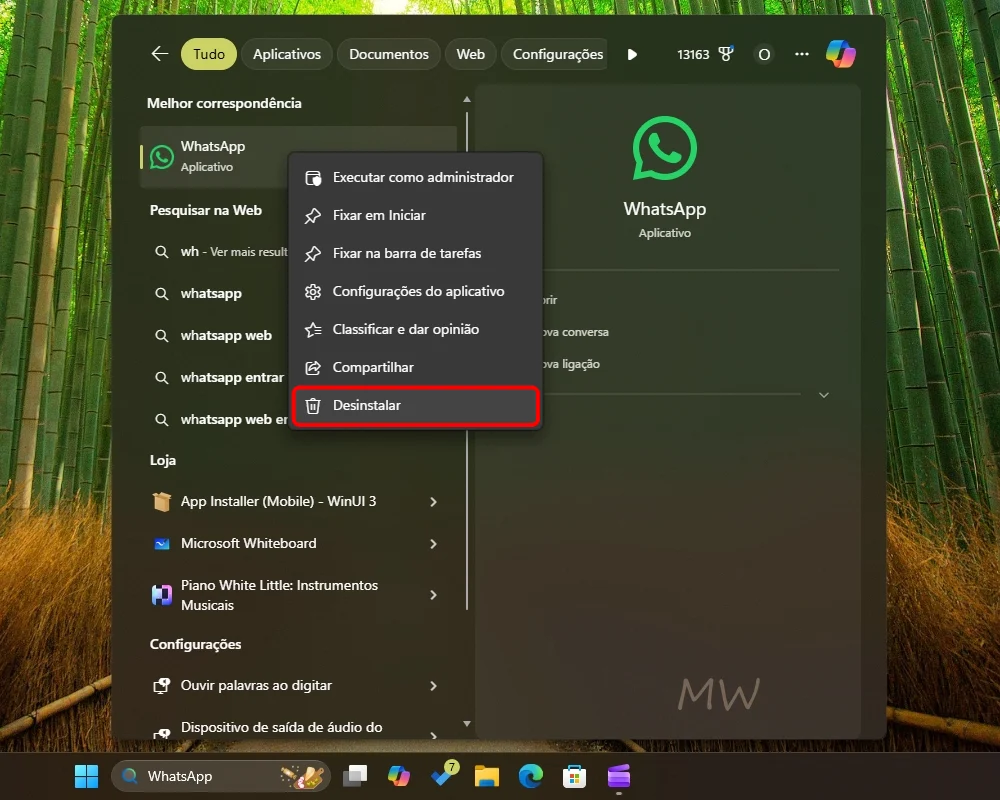Open Copilot from the taskbar

(399, 776)
